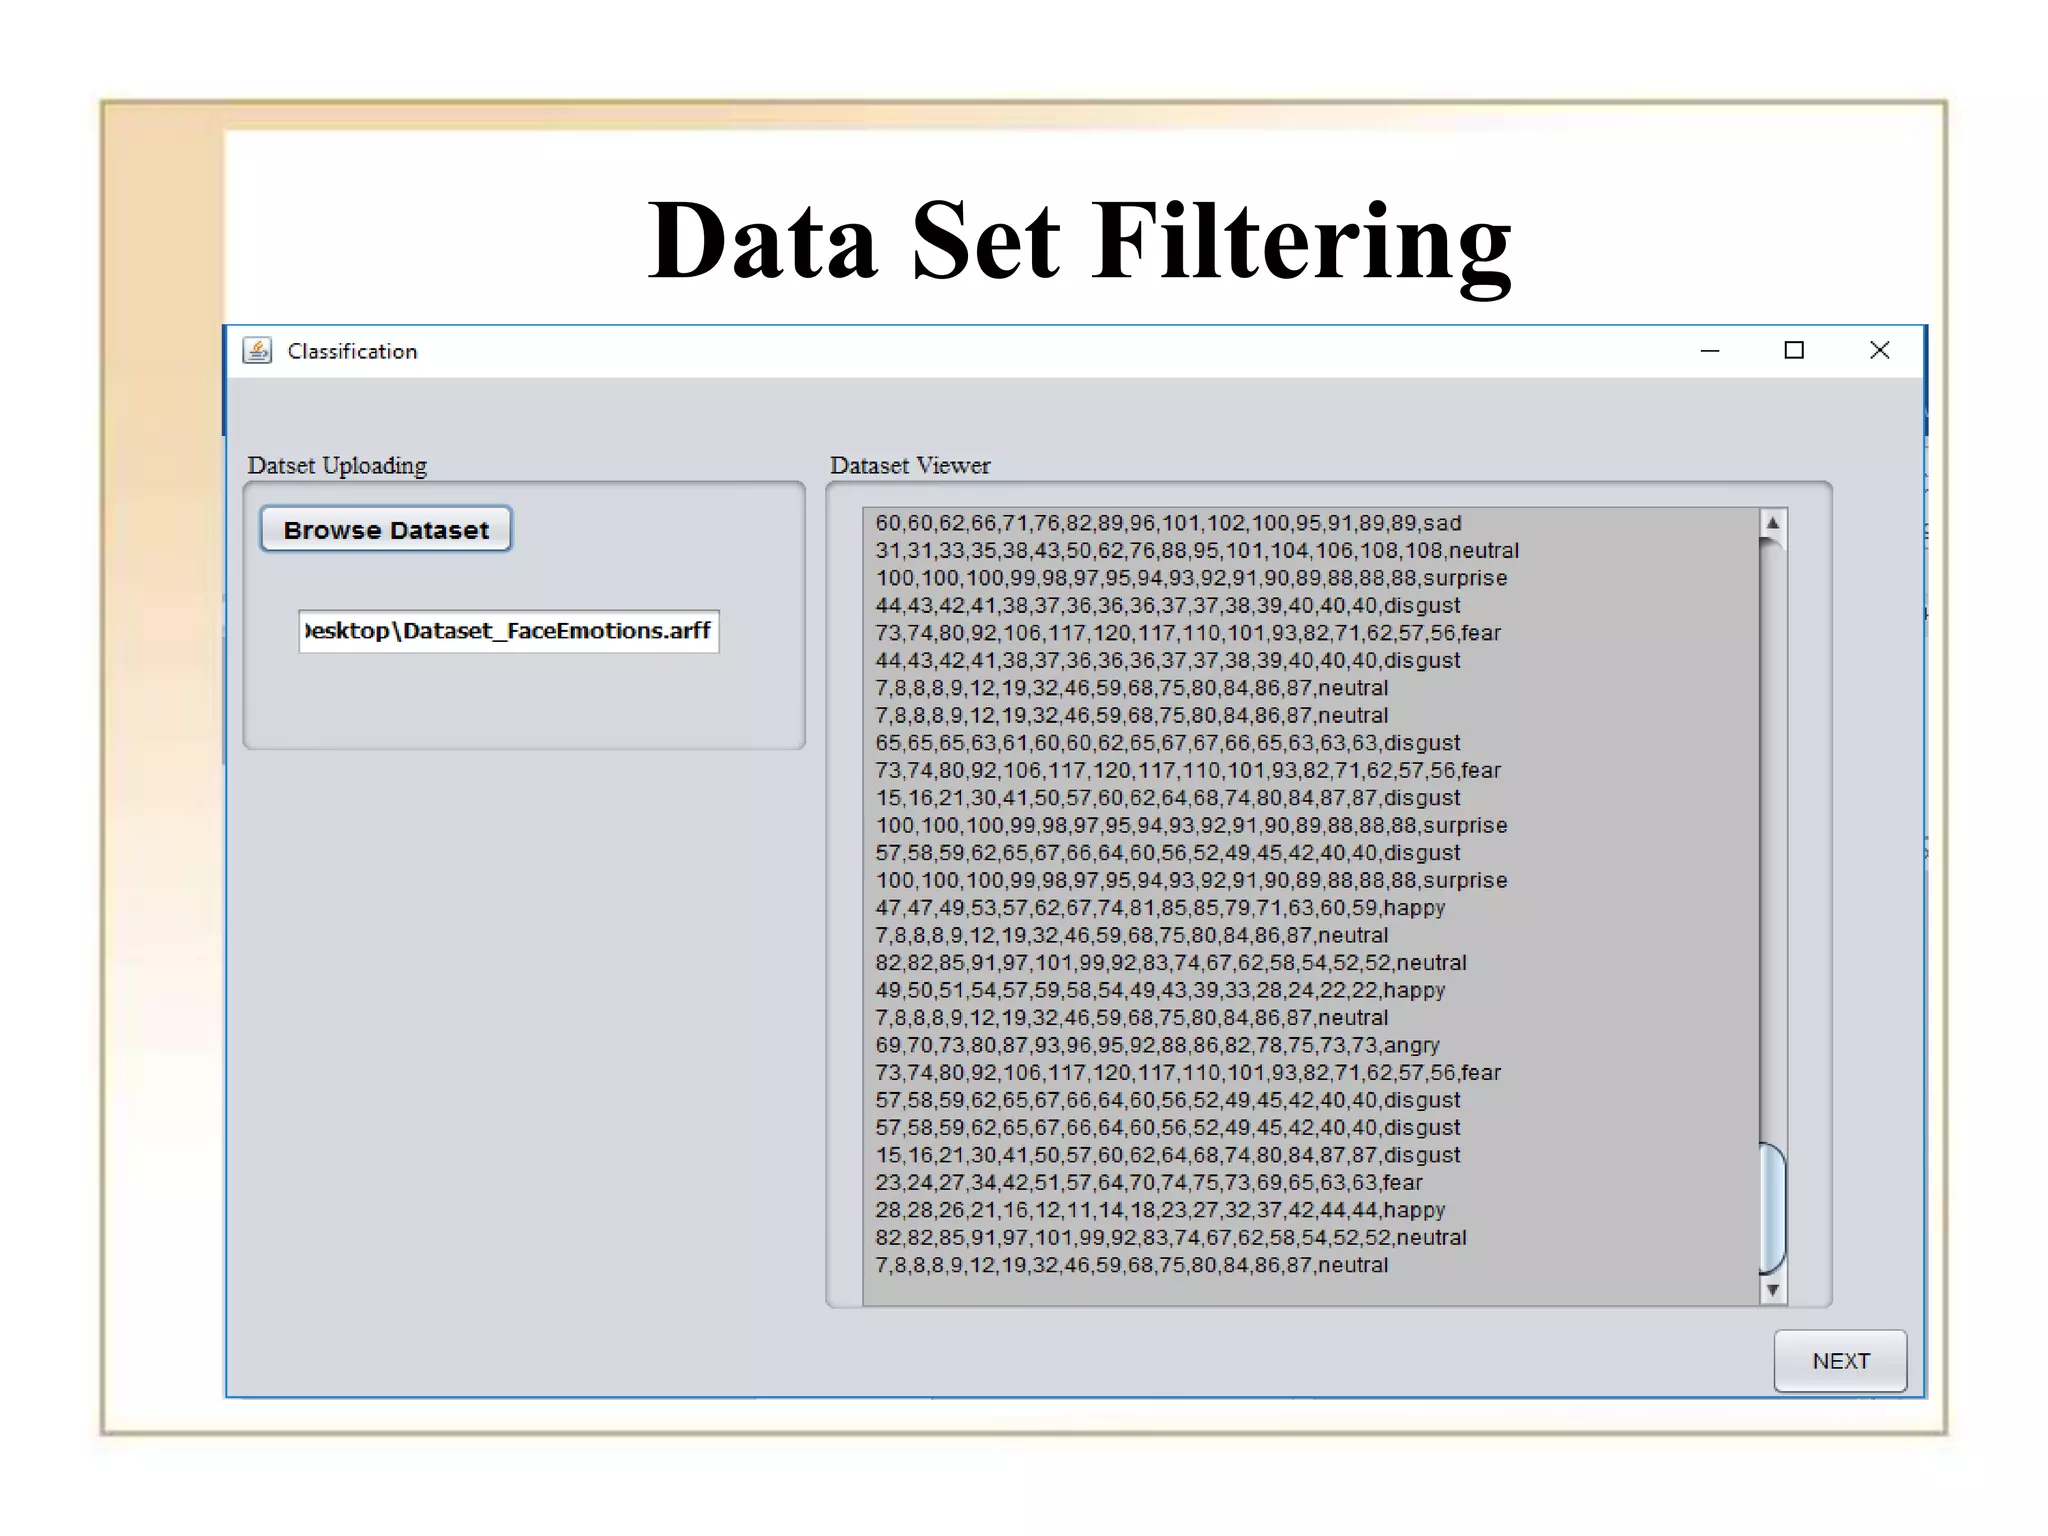Screen dimensions: 2048x1536
Task: Click the Java icon in the title bar
Action: [x=257, y=351]
